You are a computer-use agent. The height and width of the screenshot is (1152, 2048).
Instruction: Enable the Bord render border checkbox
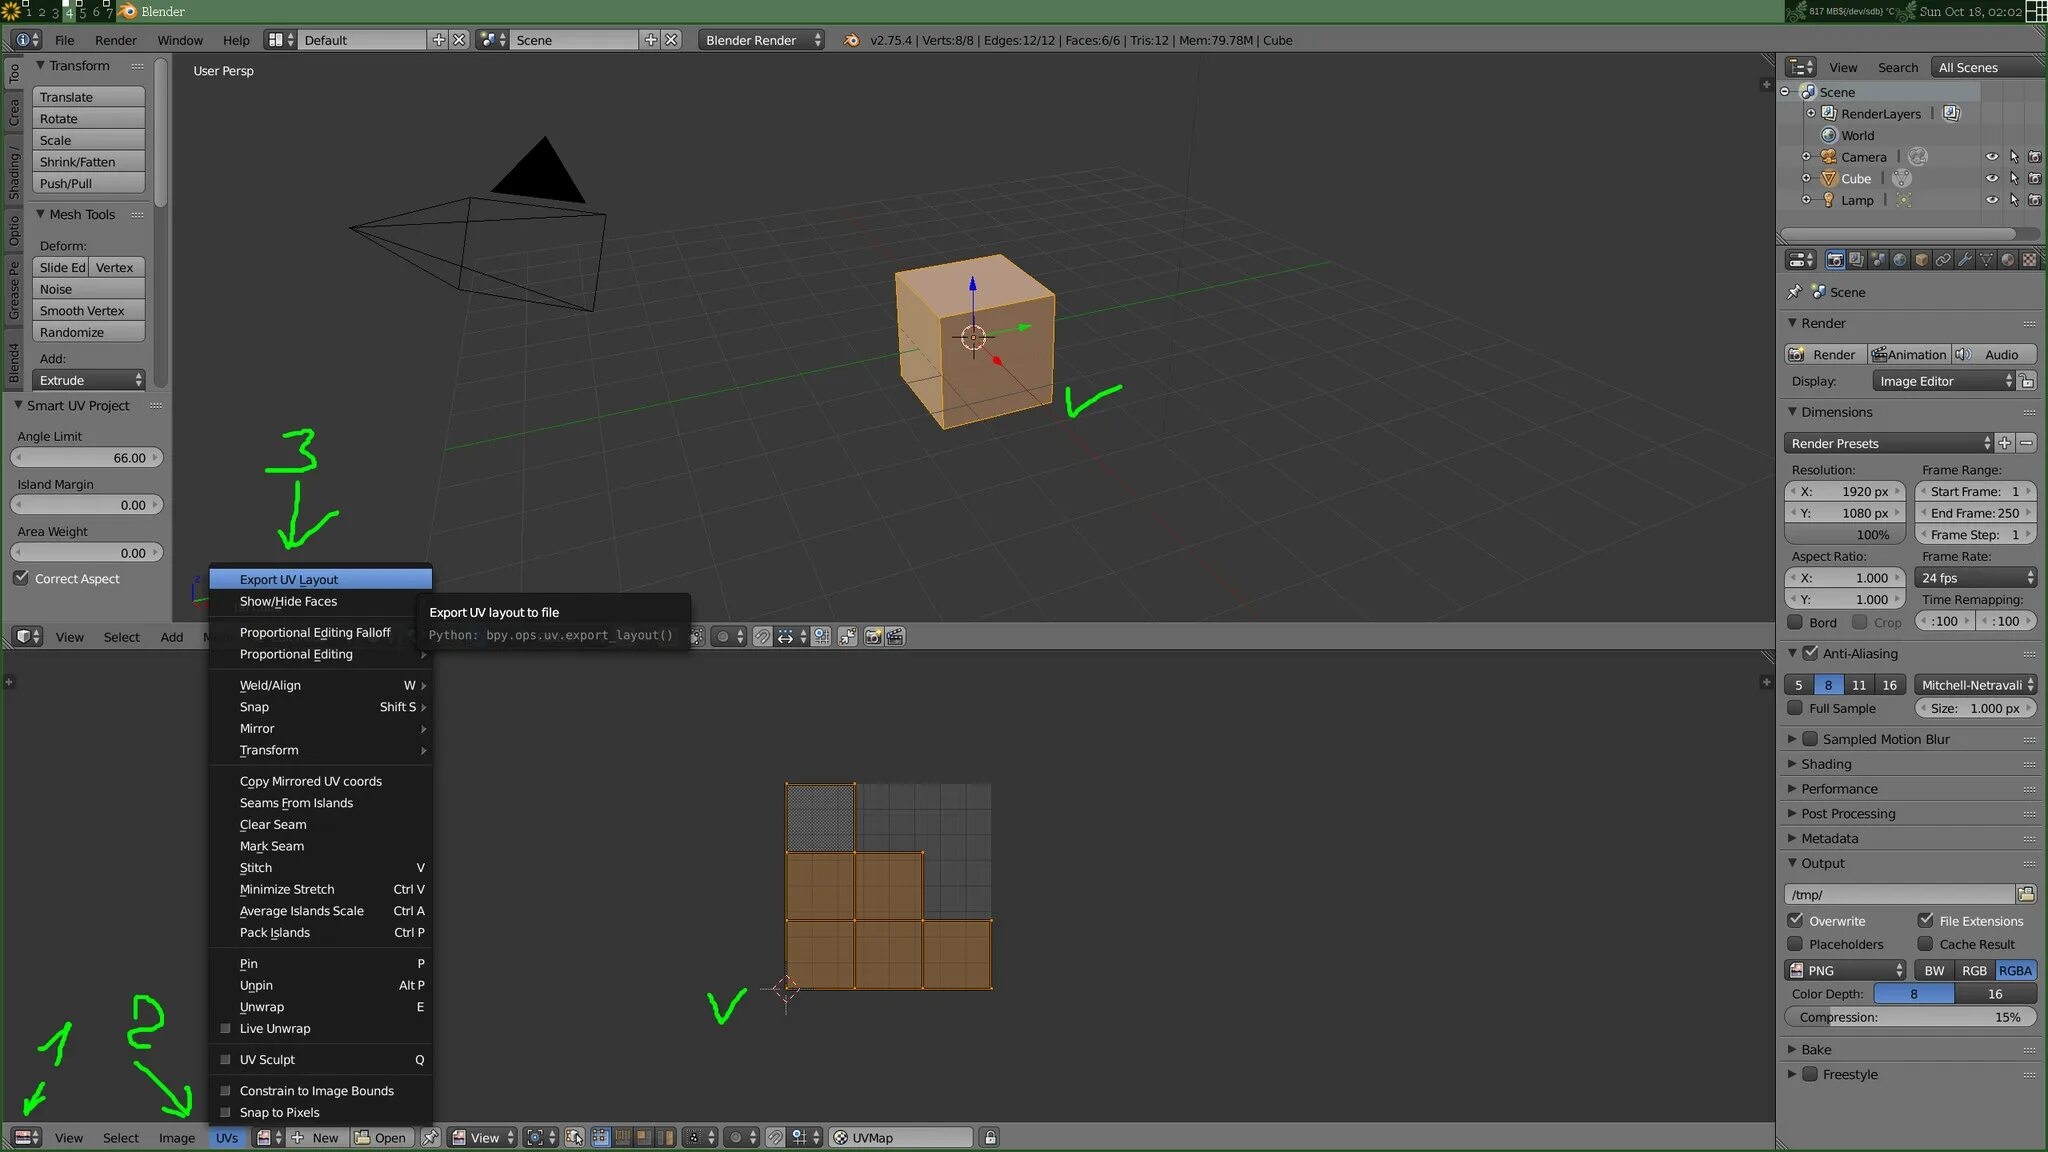click(x=1795, y=622)
